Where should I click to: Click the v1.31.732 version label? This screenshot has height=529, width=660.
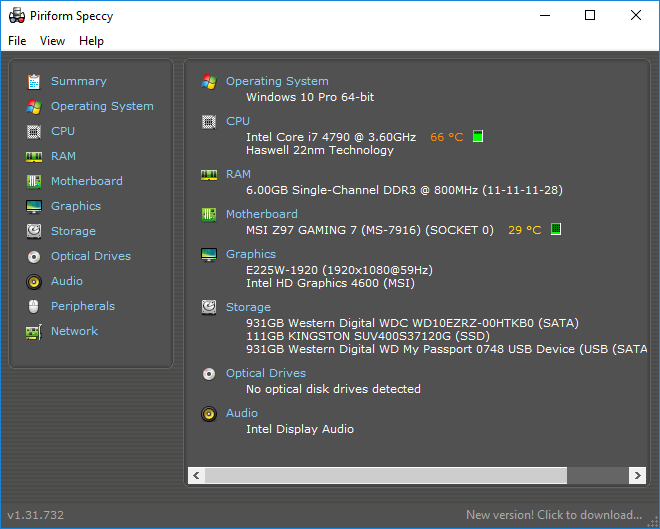36,515
